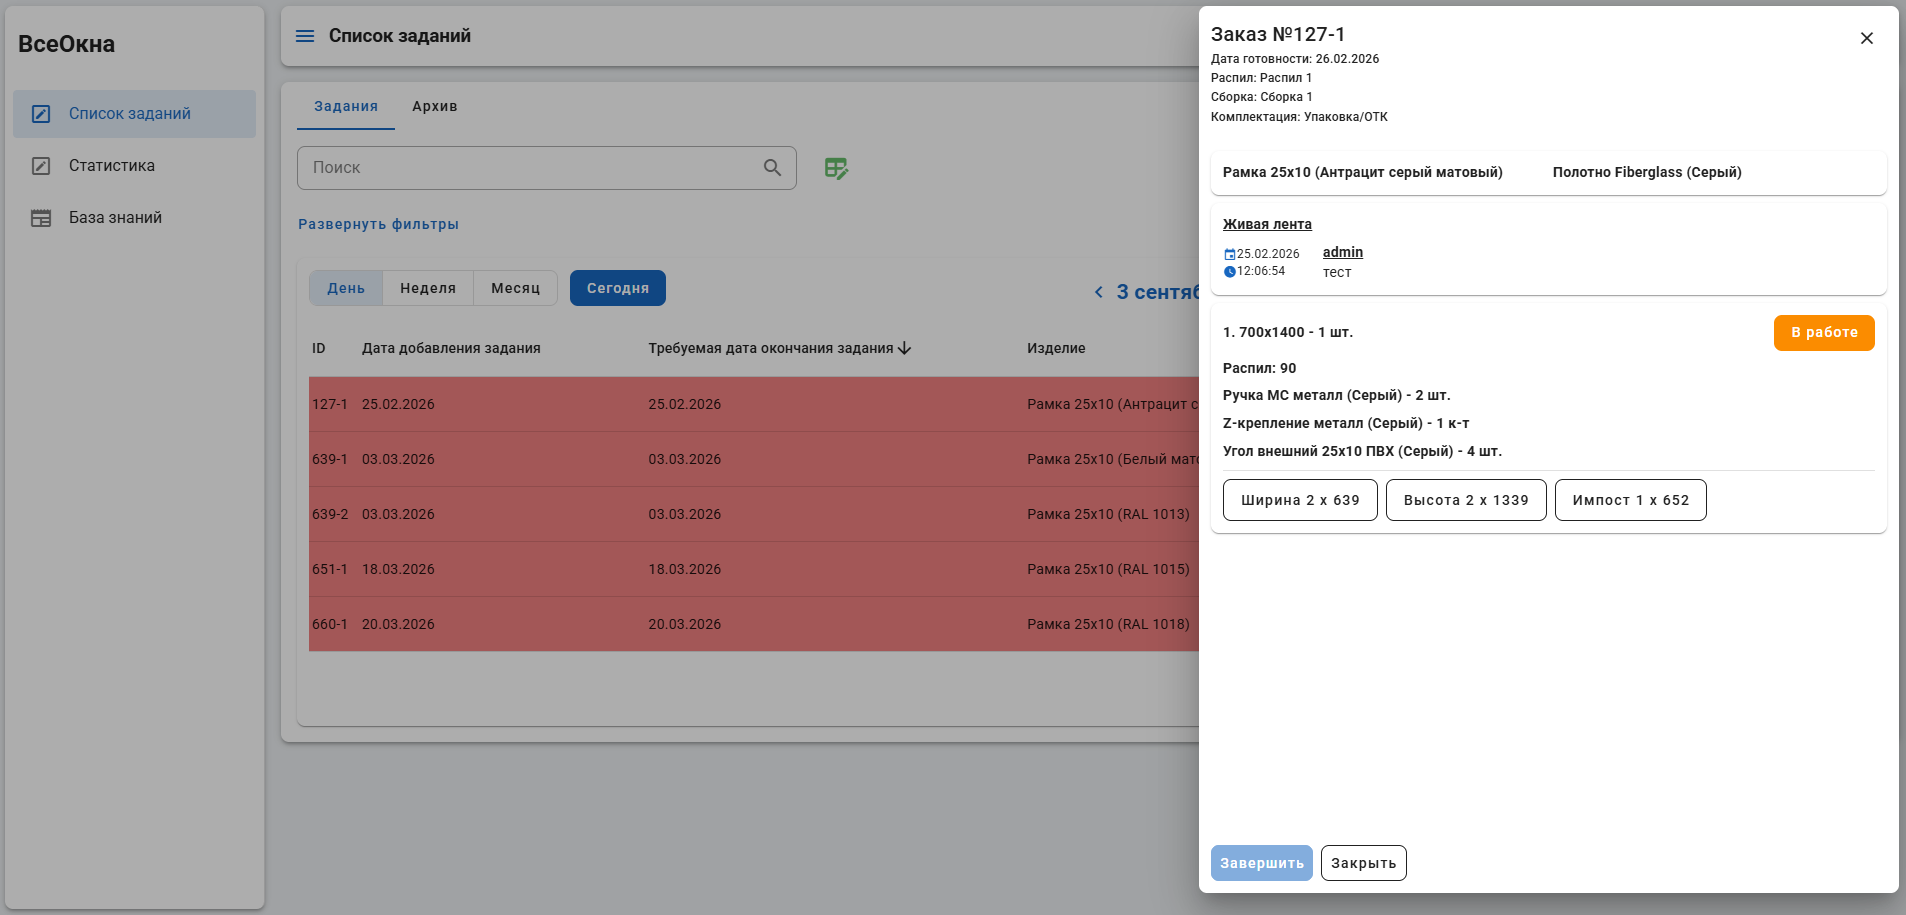Image resolution: width=1906 pixels, height=915 pixels.
Task: Select task row 127-1 ID cell
Action: (x=330, y=404)
